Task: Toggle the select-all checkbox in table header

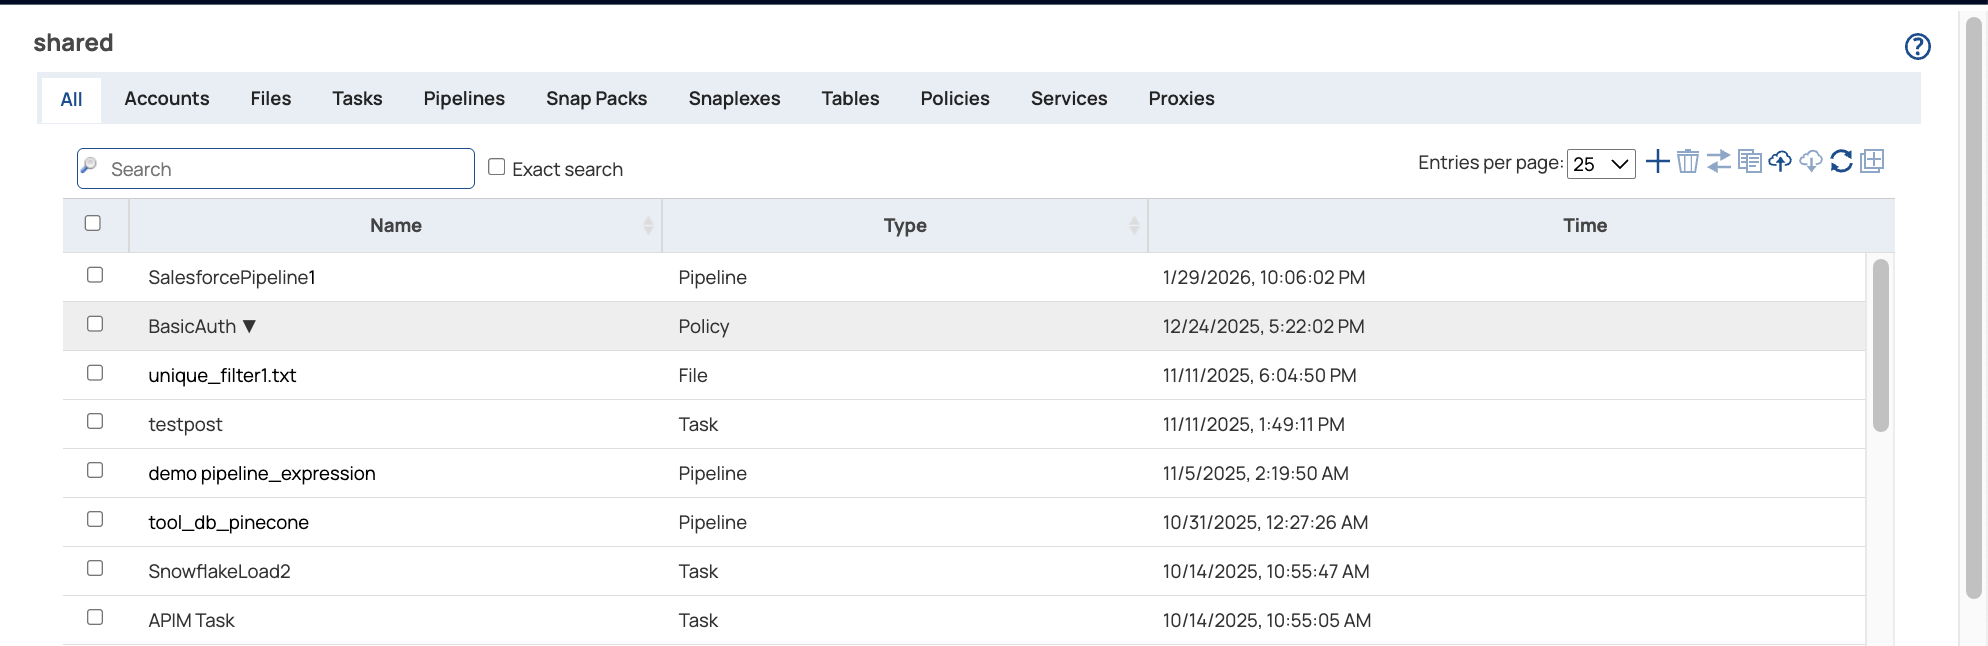Action: 93,223
